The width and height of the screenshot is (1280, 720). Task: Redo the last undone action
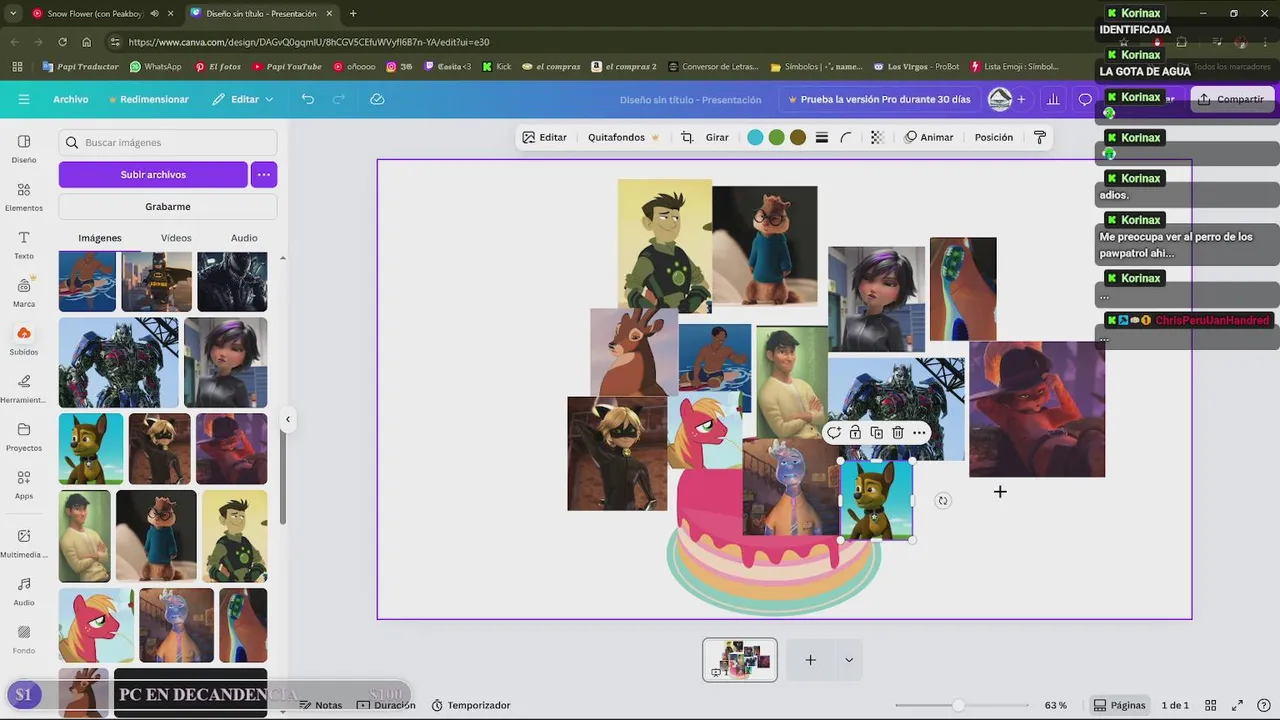[339, 99]
